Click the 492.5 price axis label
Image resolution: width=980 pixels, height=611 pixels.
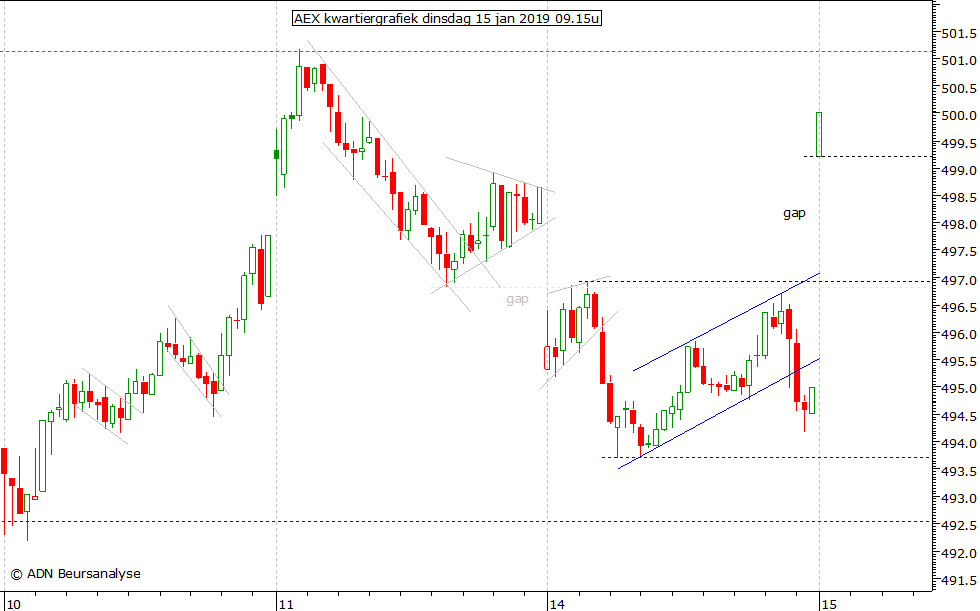959,526
